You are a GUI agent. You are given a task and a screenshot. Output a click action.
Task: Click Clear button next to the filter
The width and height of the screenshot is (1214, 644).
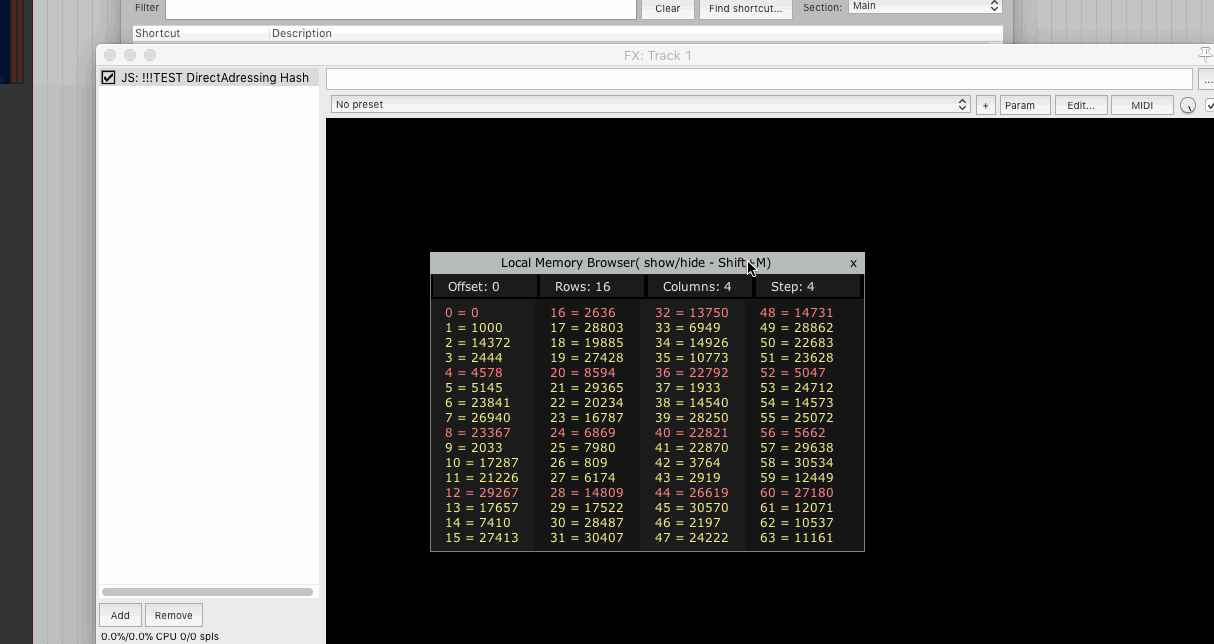point(667,8)
